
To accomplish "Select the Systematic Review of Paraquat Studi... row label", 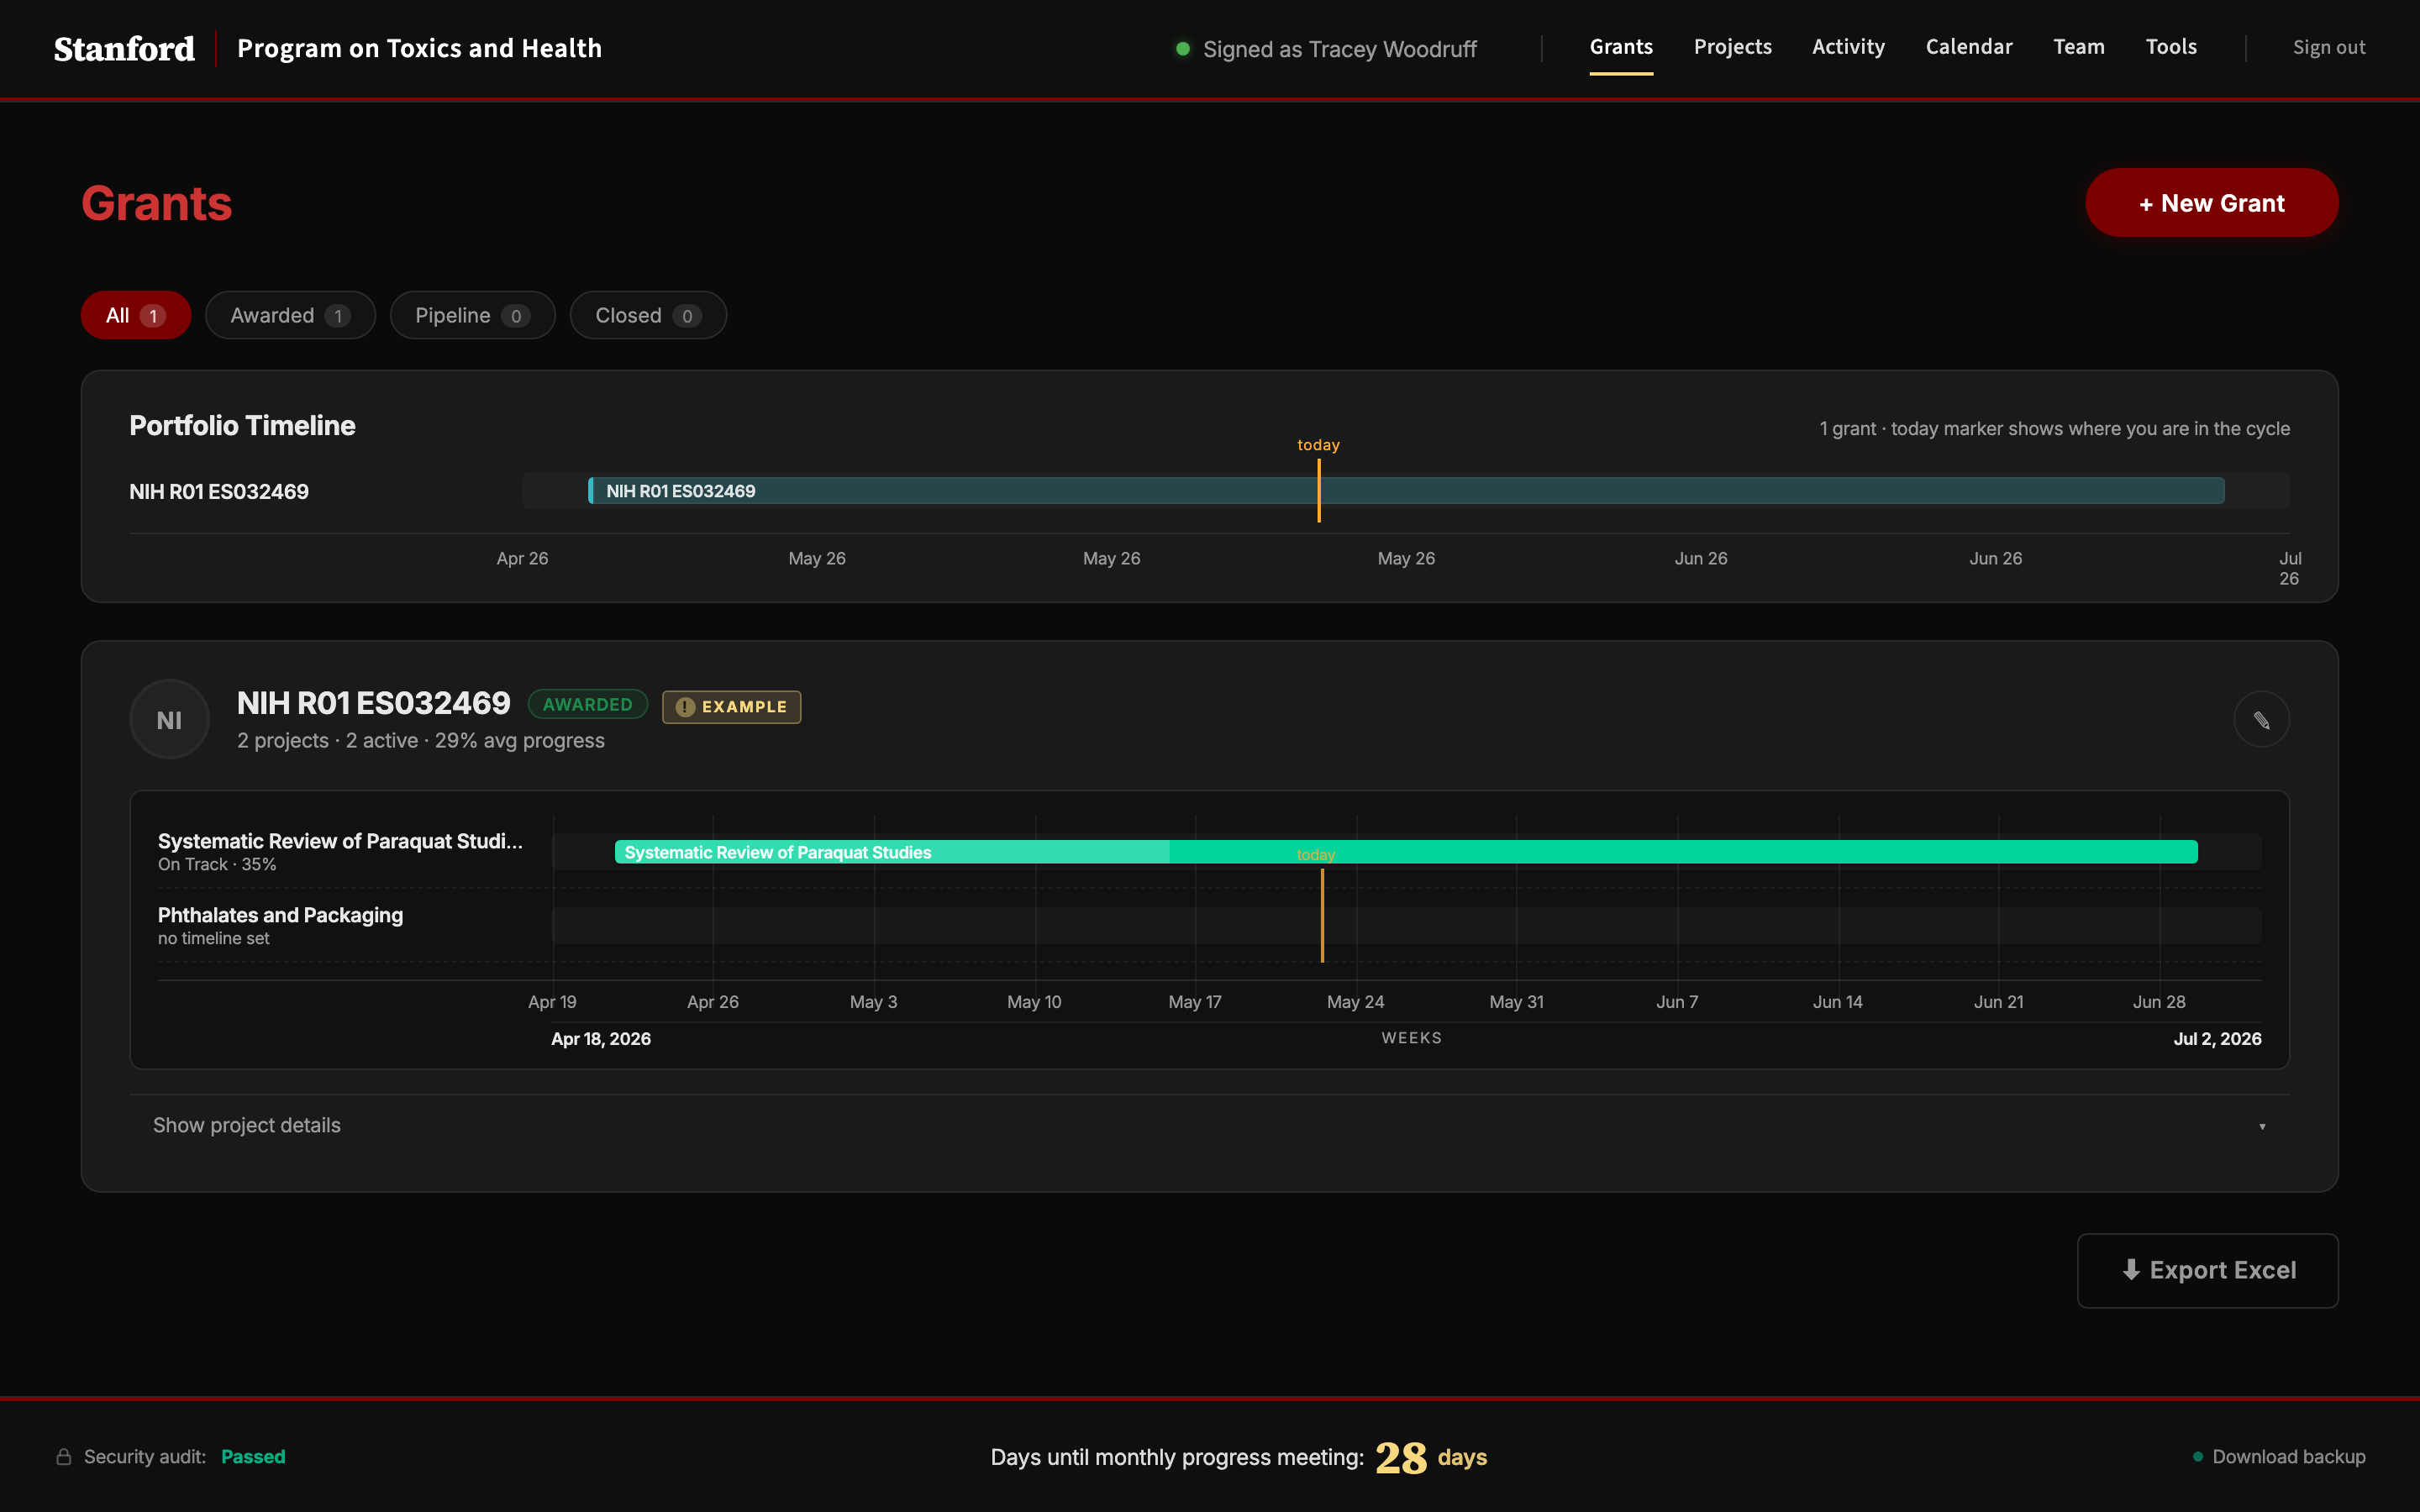I will (x=340, y=841).
